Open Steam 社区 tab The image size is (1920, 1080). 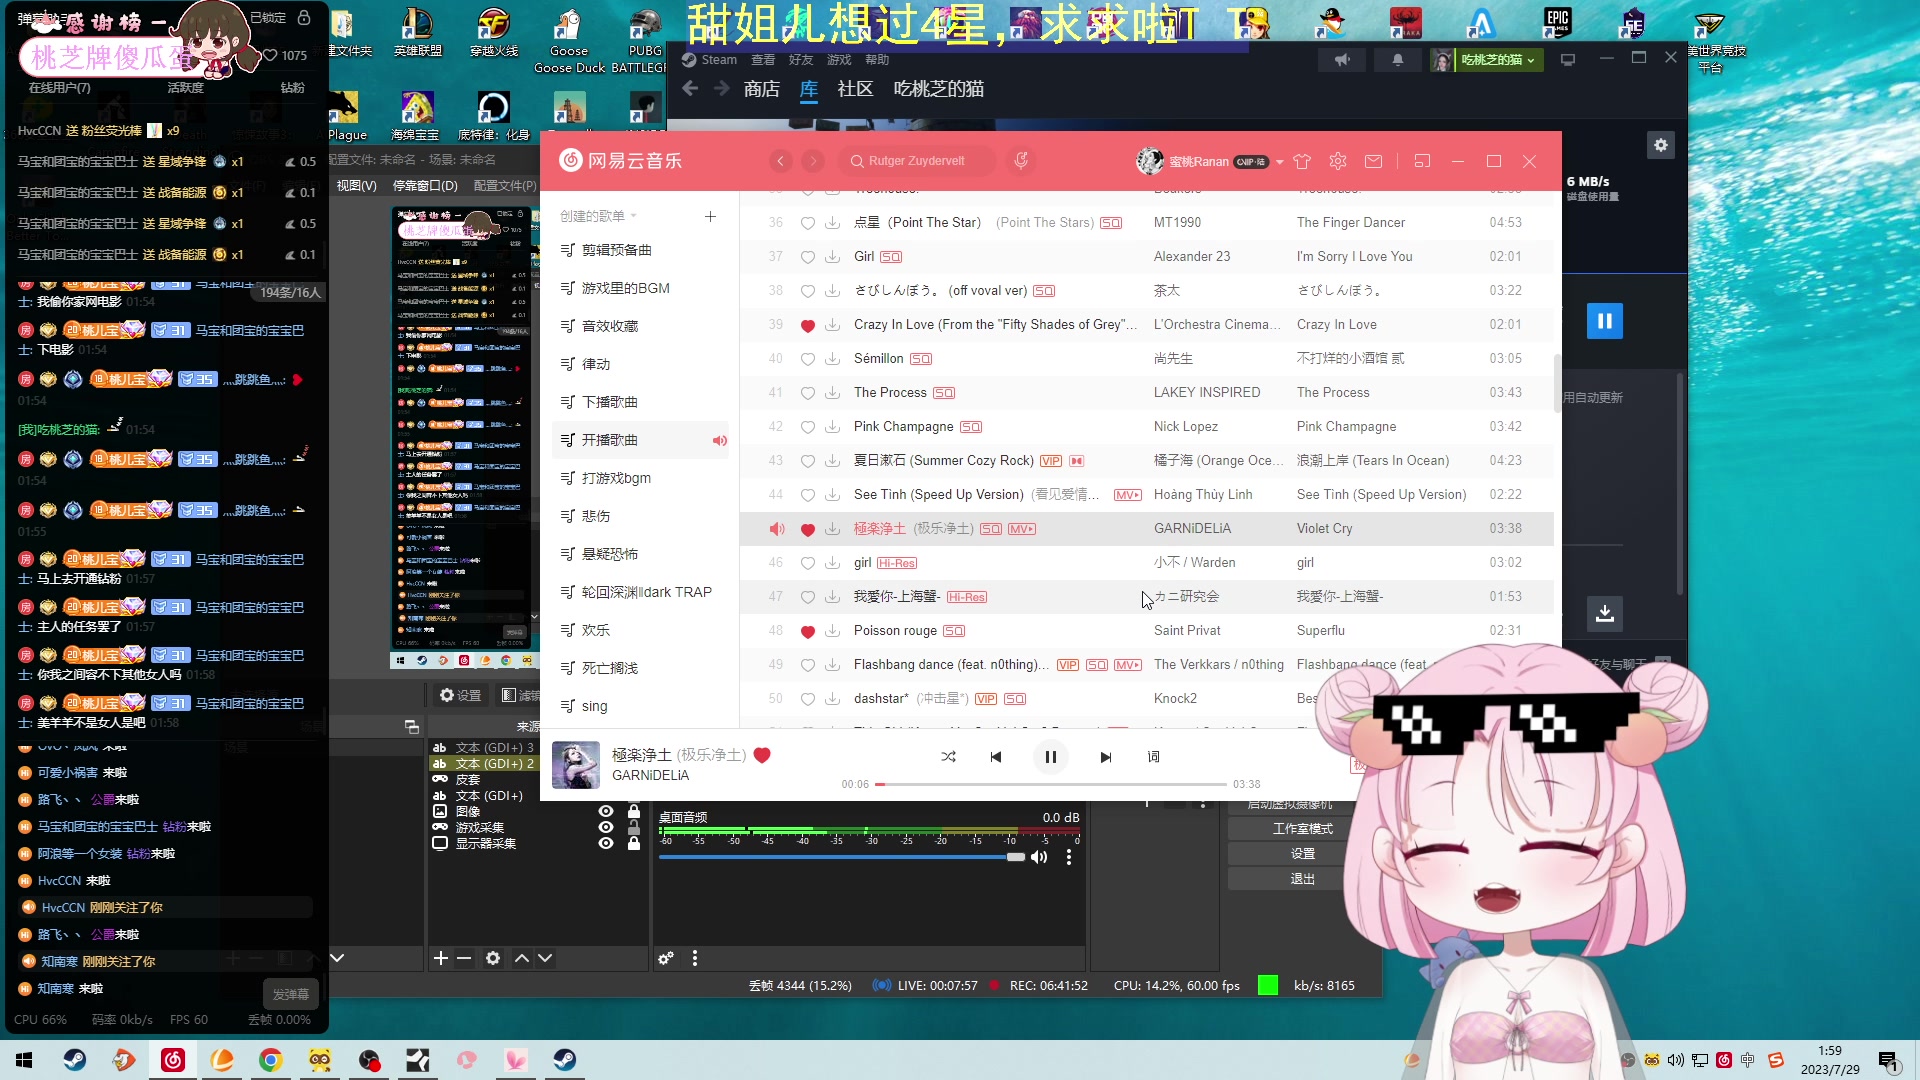click(x=855, y=89)
